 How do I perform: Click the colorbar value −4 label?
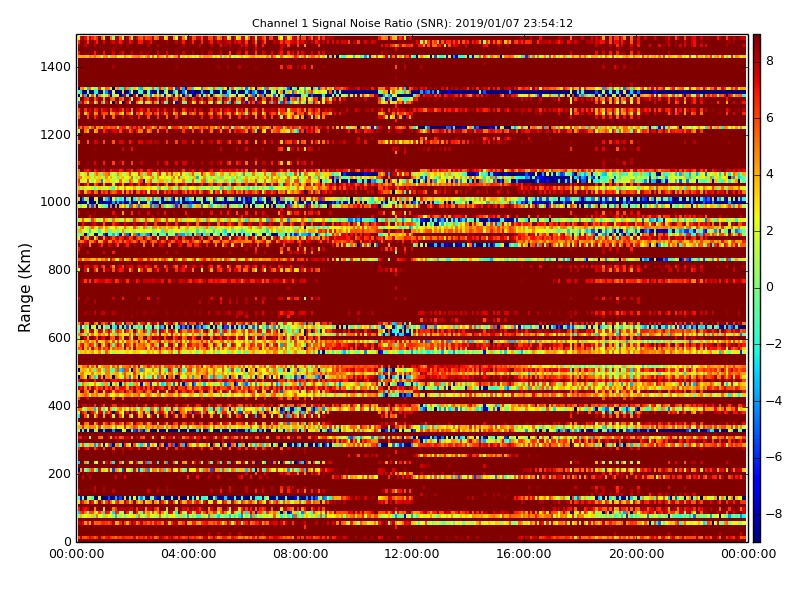coord(774,401)
